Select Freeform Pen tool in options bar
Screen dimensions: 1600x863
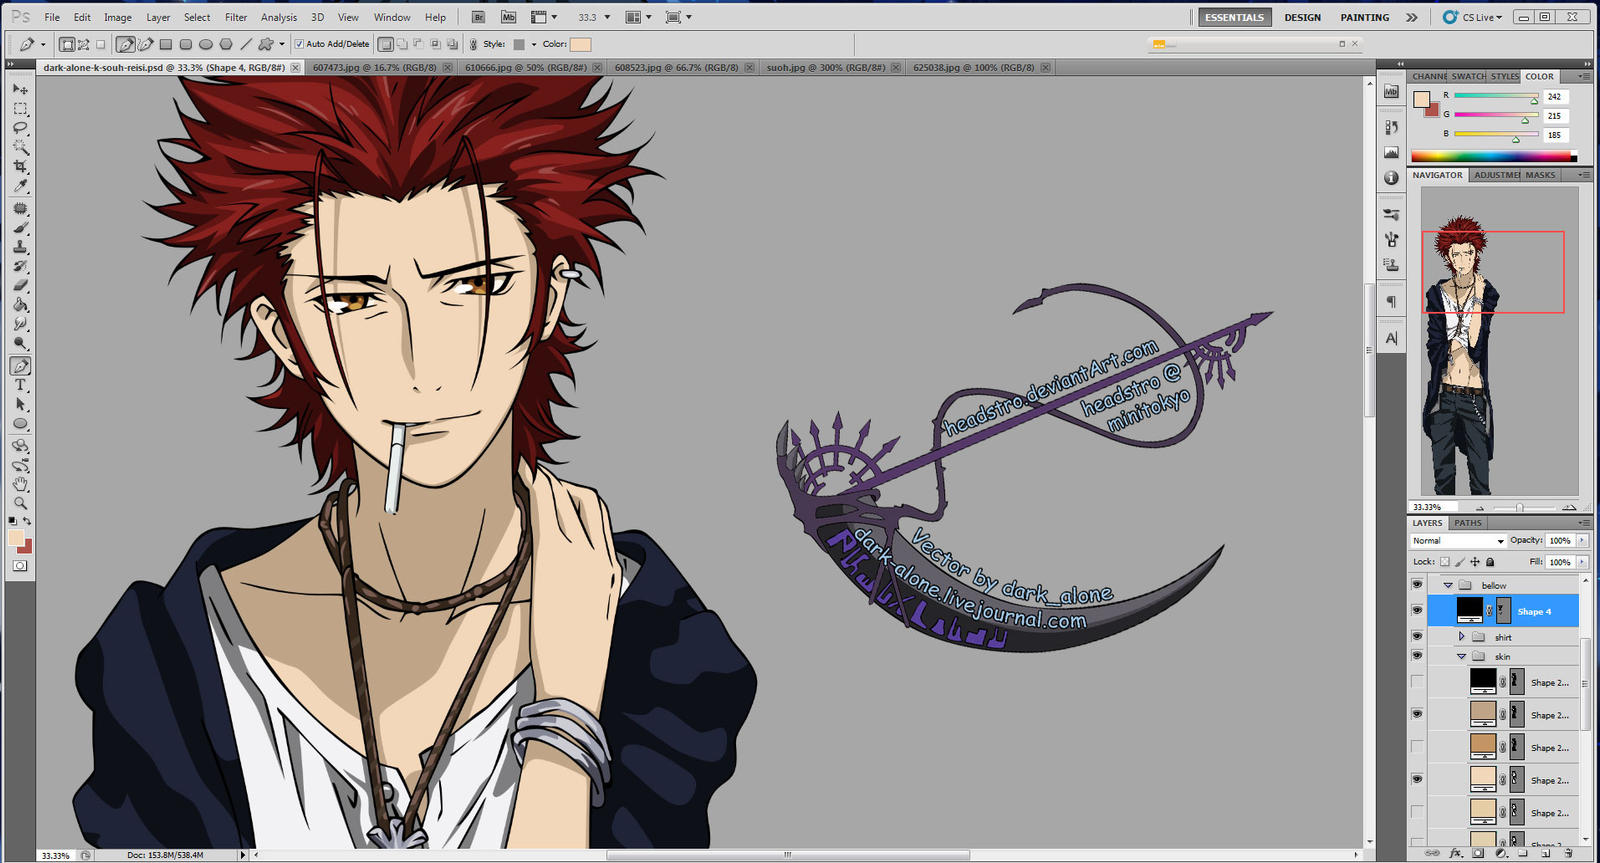(x=145, y=44)
